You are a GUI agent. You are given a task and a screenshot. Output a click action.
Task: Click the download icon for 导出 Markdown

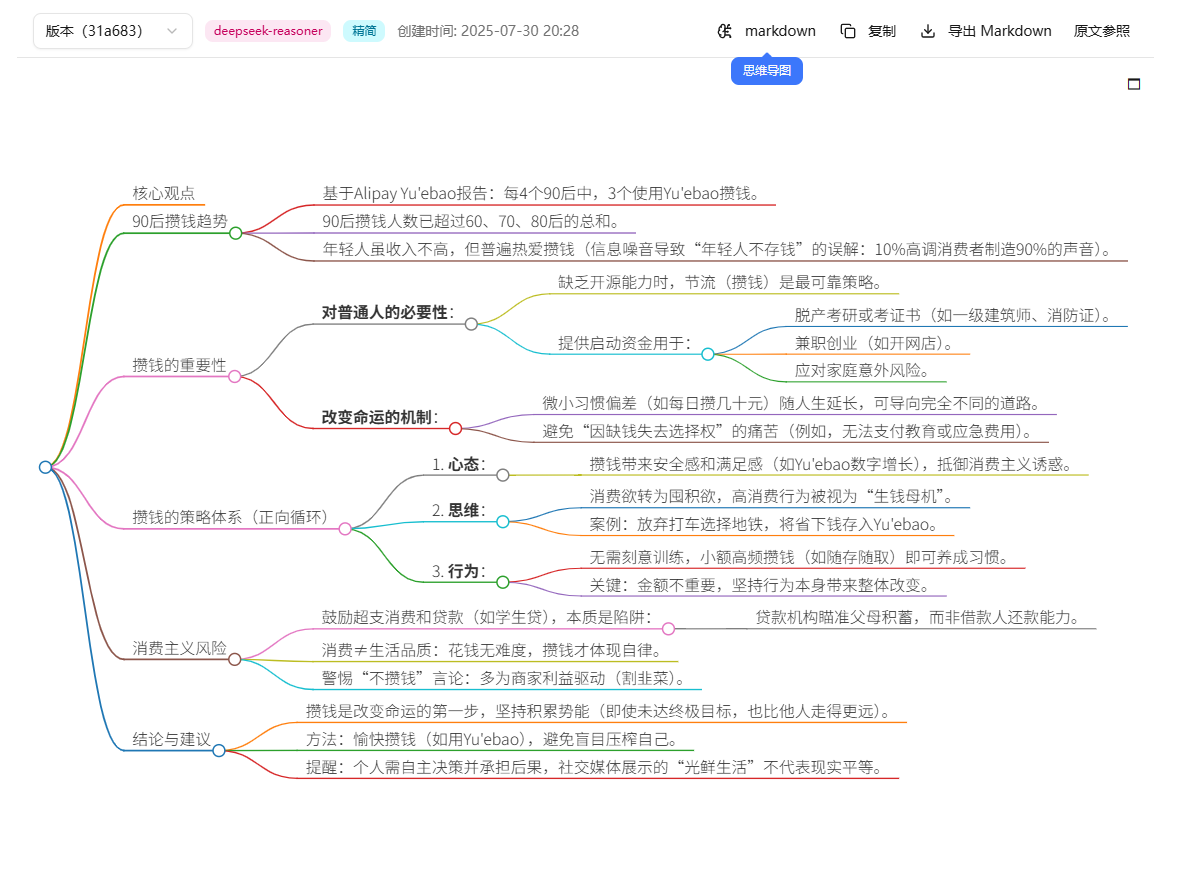(928, 31)
